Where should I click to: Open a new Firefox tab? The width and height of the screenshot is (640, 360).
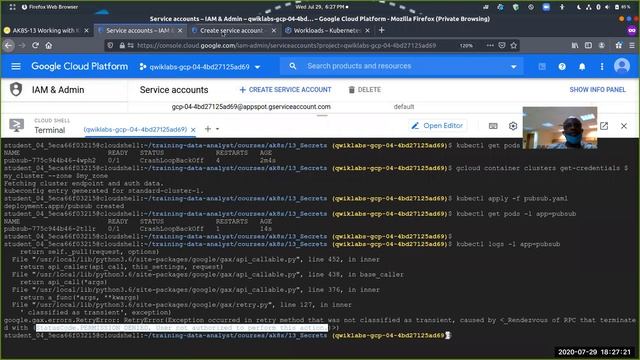pyautogui.click(x=382, y=30)
